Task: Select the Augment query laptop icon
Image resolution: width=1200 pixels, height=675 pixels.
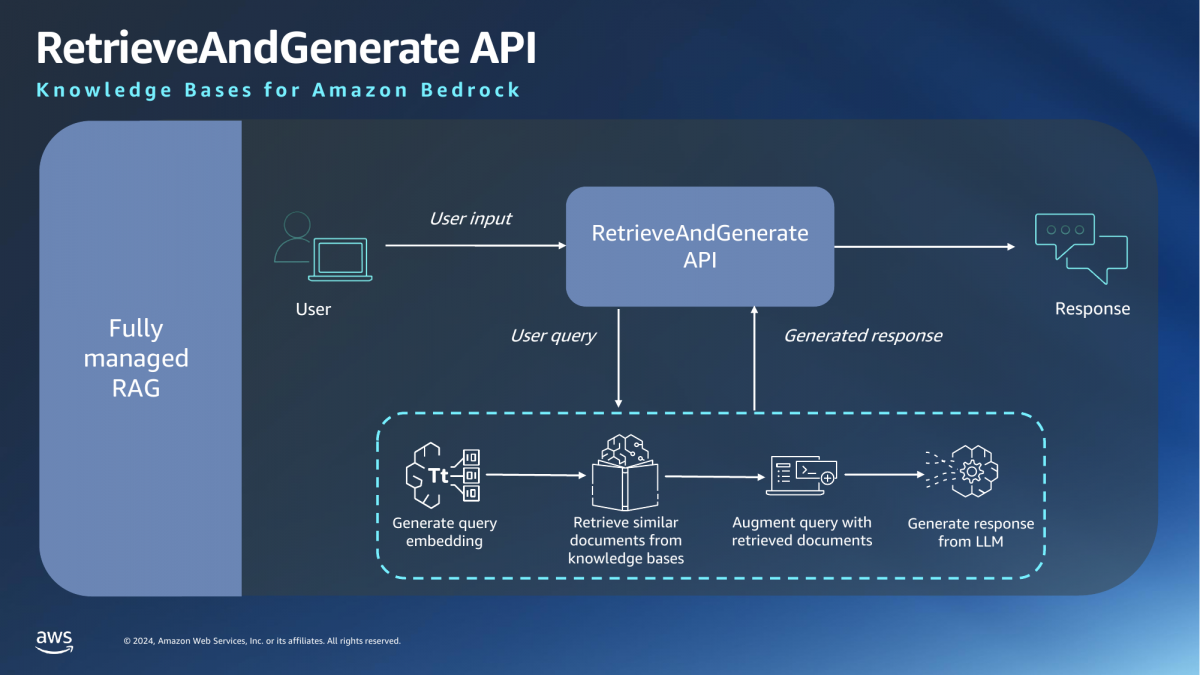Action: coord(800,474)
